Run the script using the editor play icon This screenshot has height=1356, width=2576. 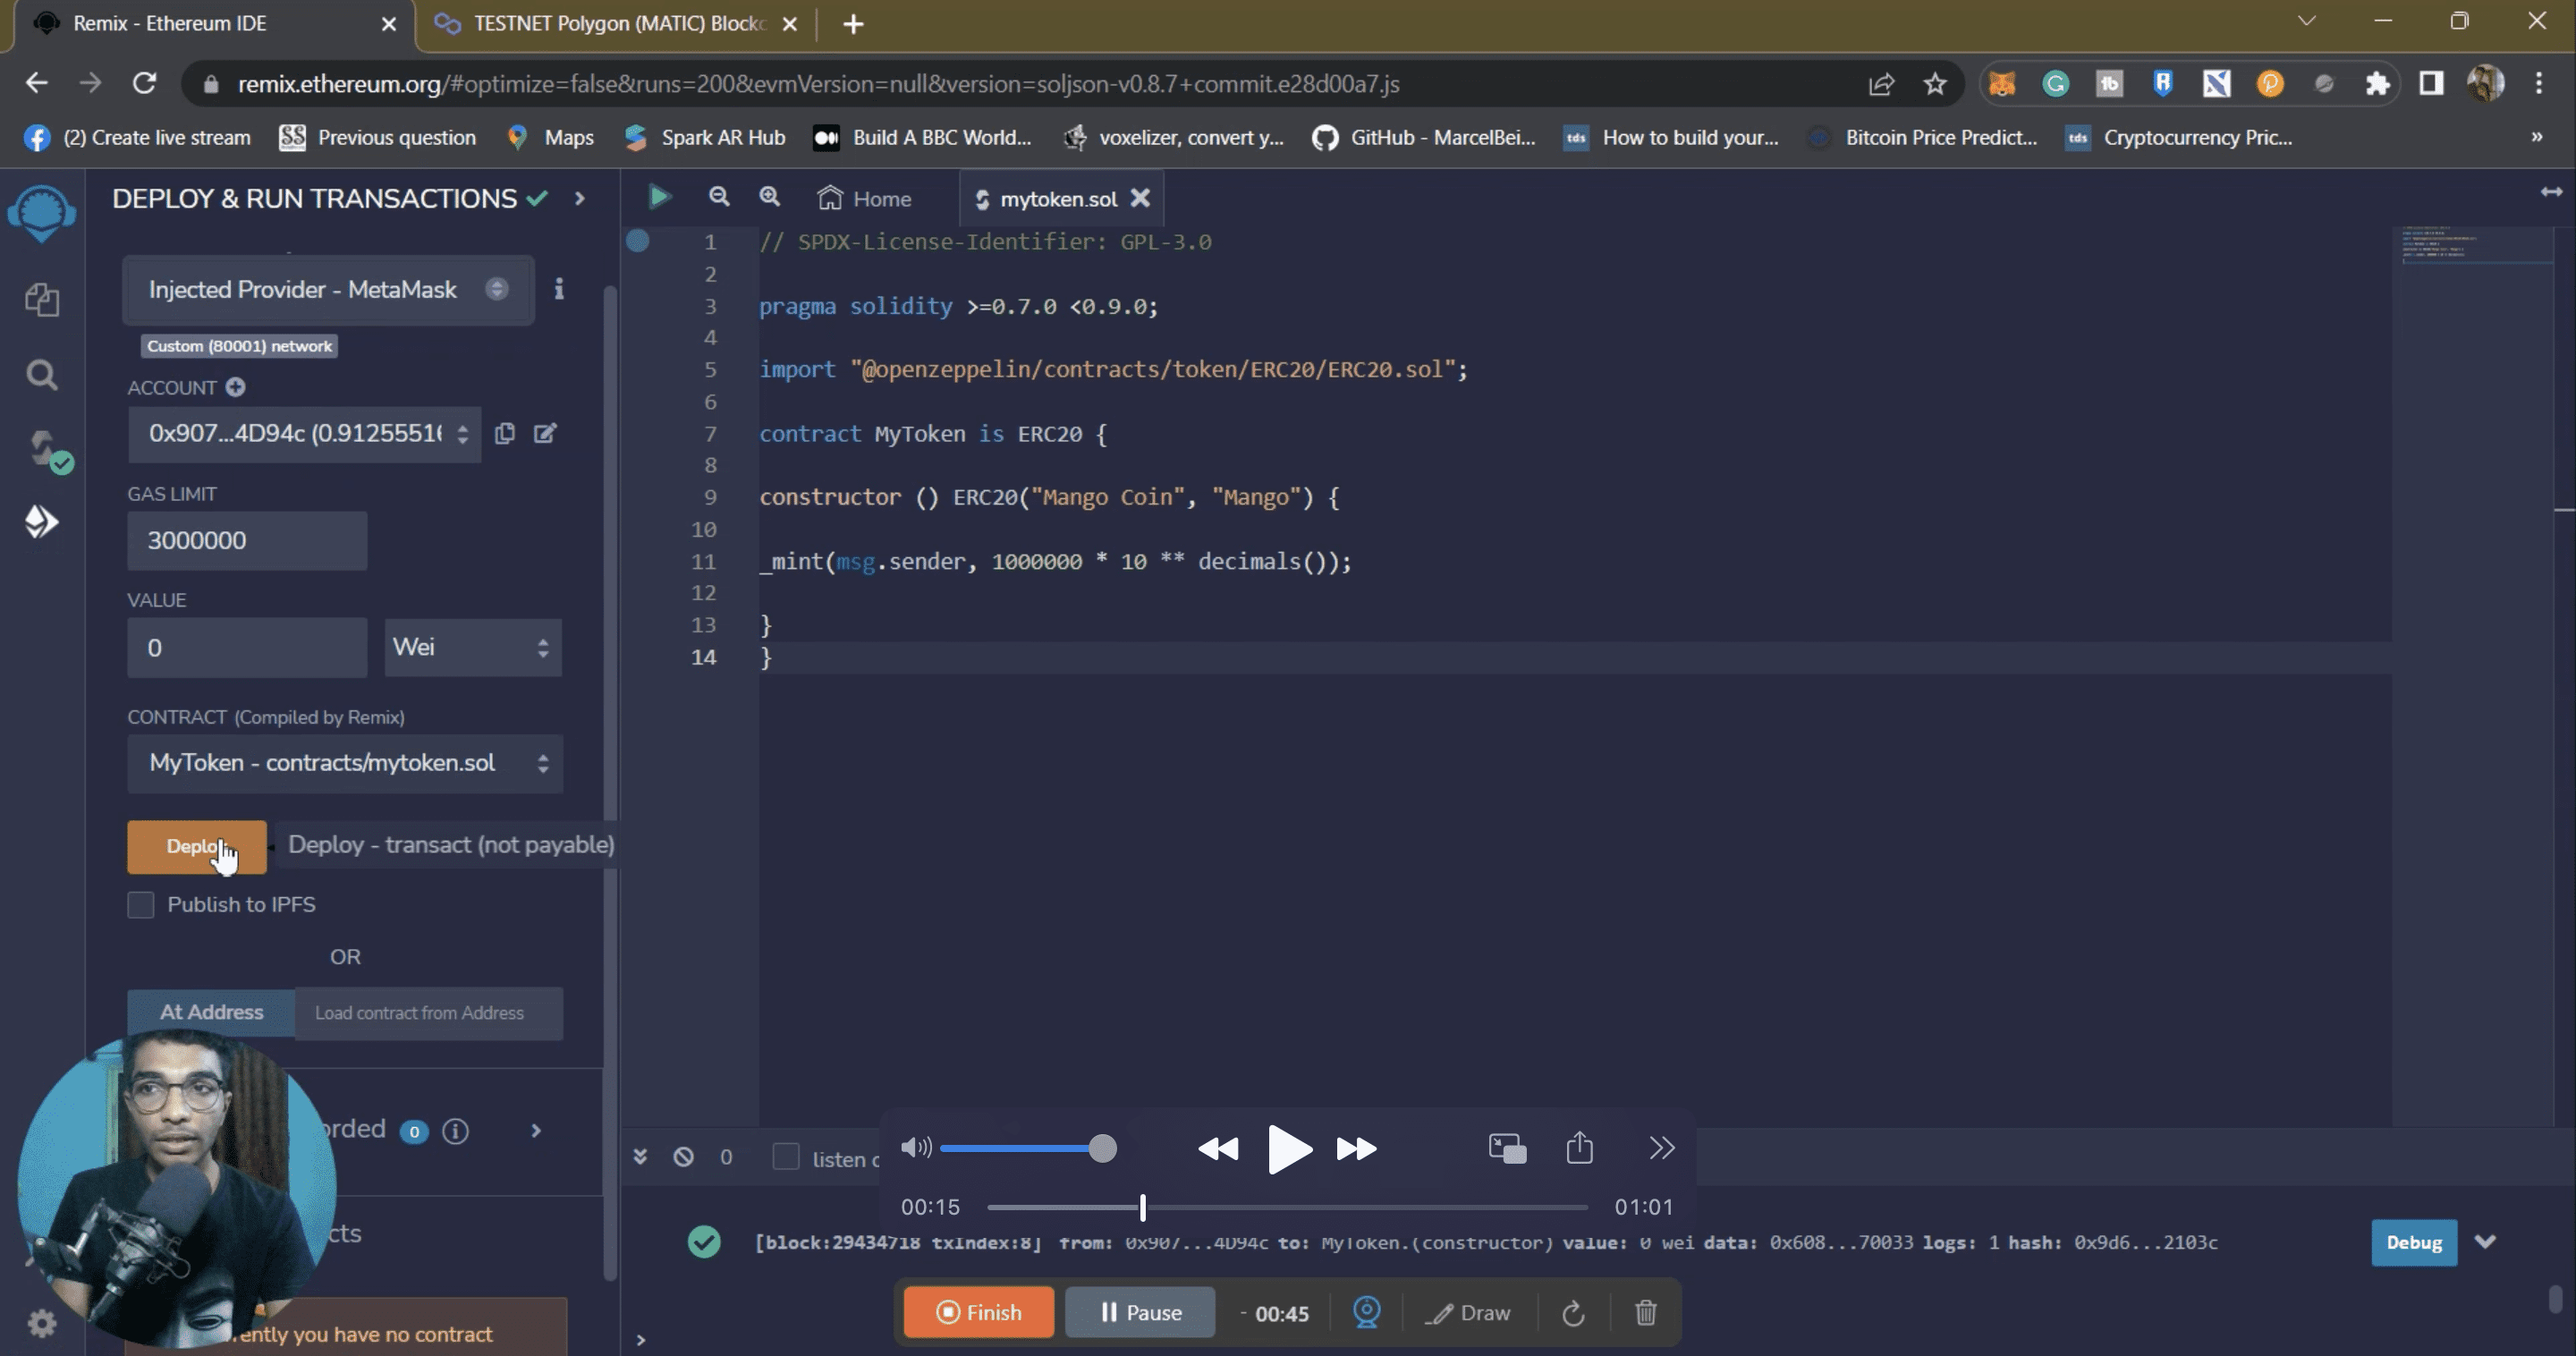659,197
